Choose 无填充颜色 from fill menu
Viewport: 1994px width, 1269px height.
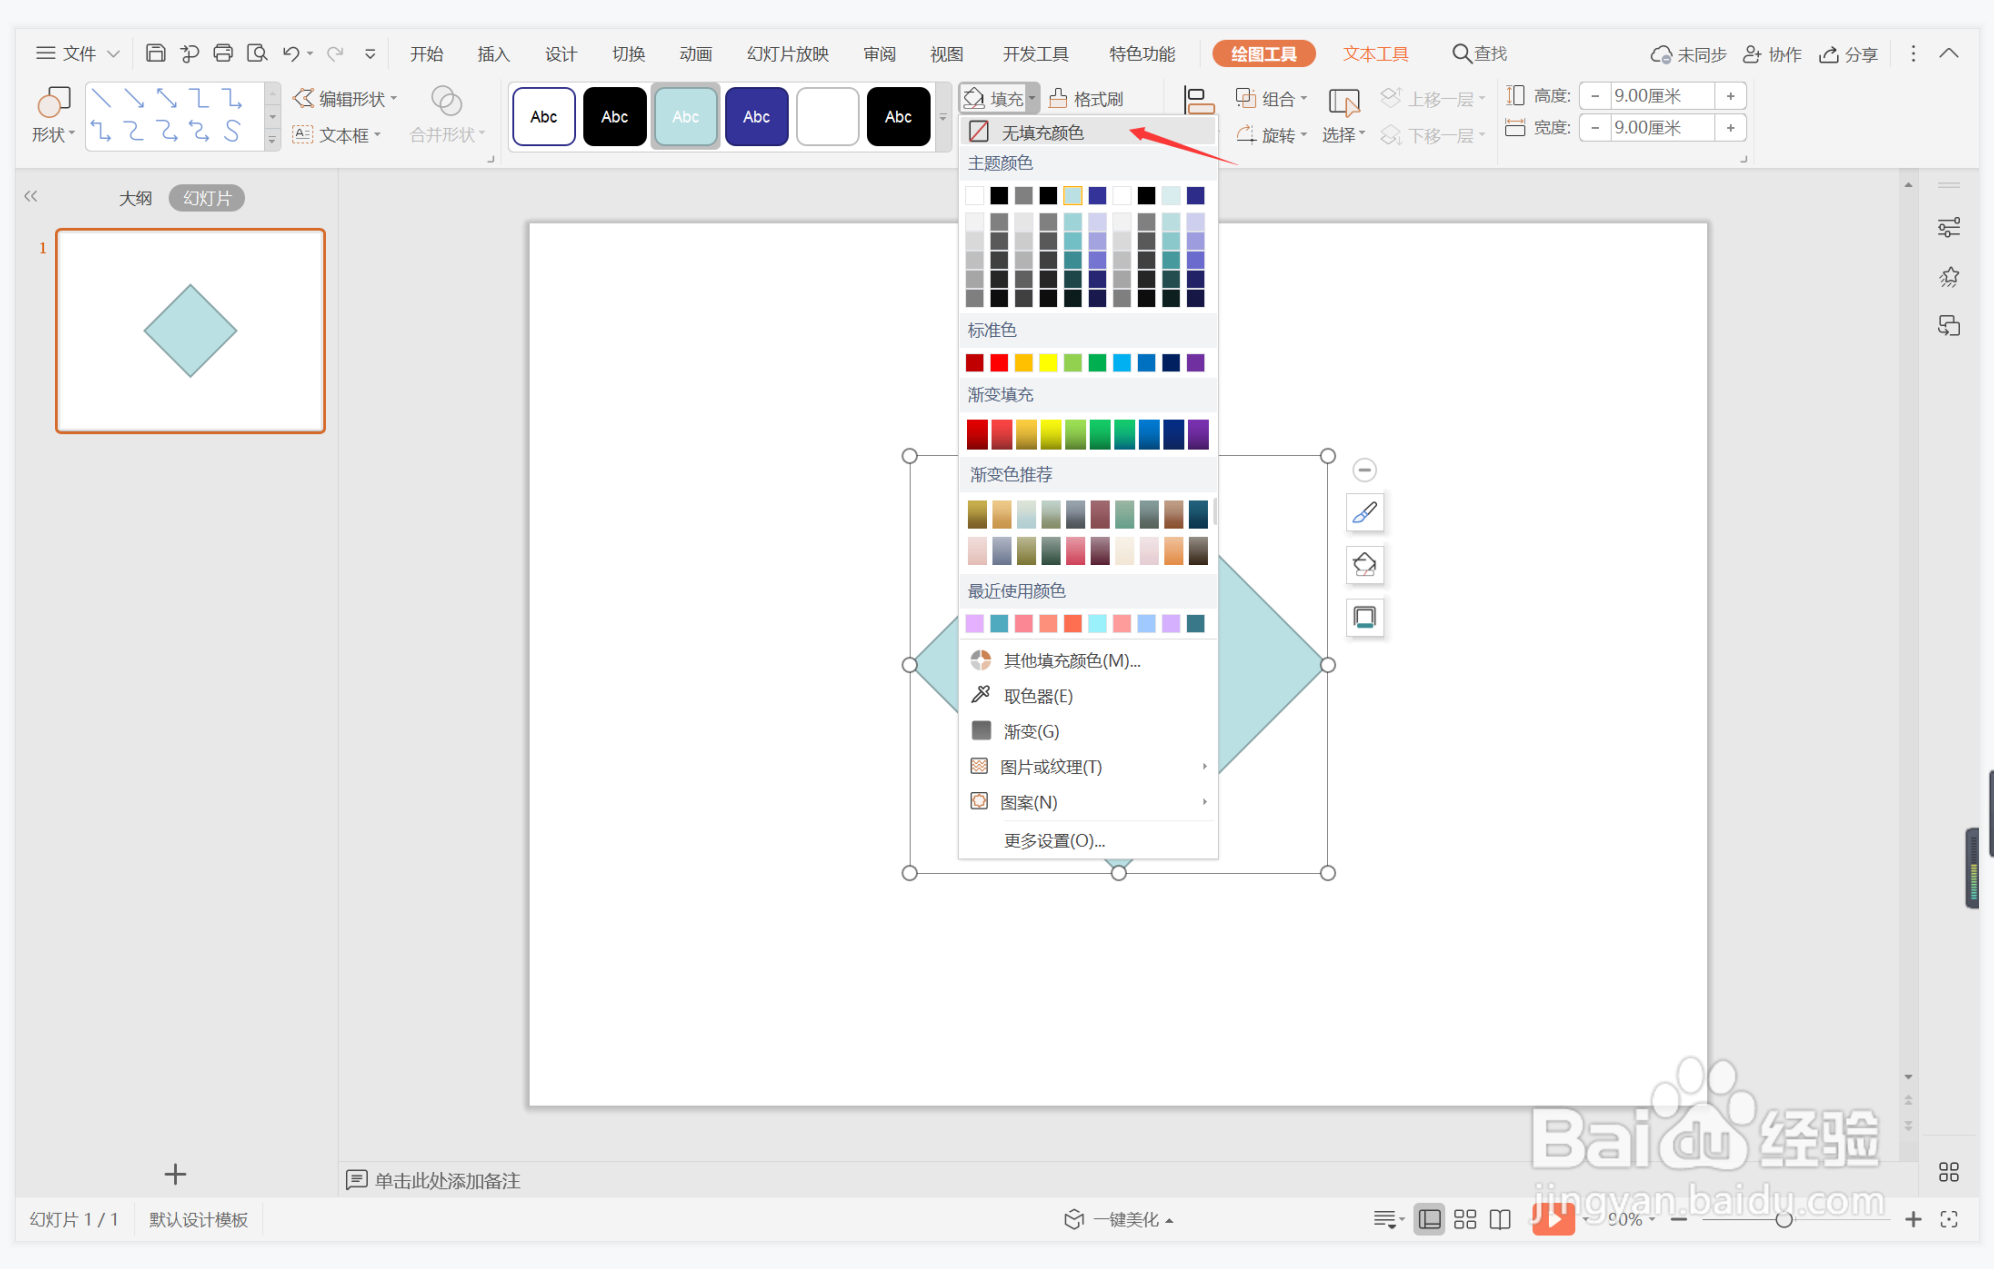pyautogui.click(x=1042, y=132)
